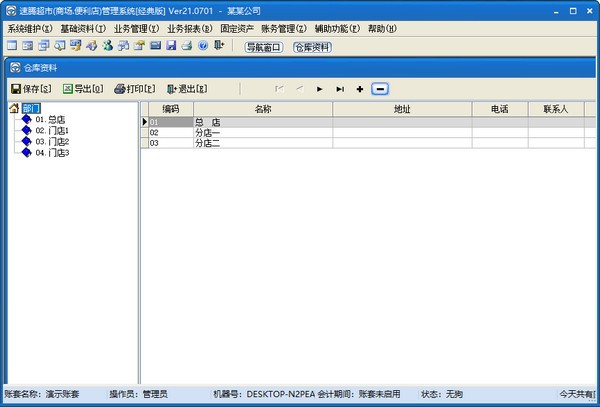The width and height of the screenshot is (600, 407).
Task: Go to the next record arrow
Action: [320, 89]
